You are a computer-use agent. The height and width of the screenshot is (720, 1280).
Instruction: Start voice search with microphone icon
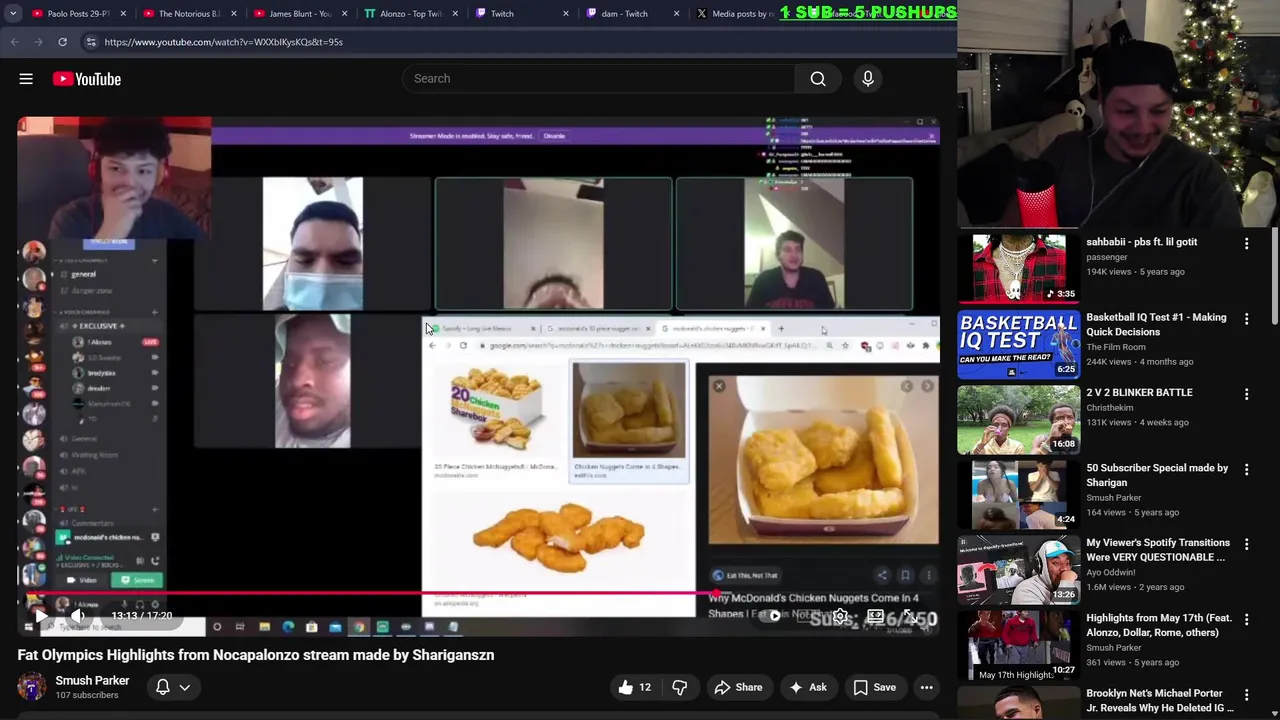[x=868, y=79]
